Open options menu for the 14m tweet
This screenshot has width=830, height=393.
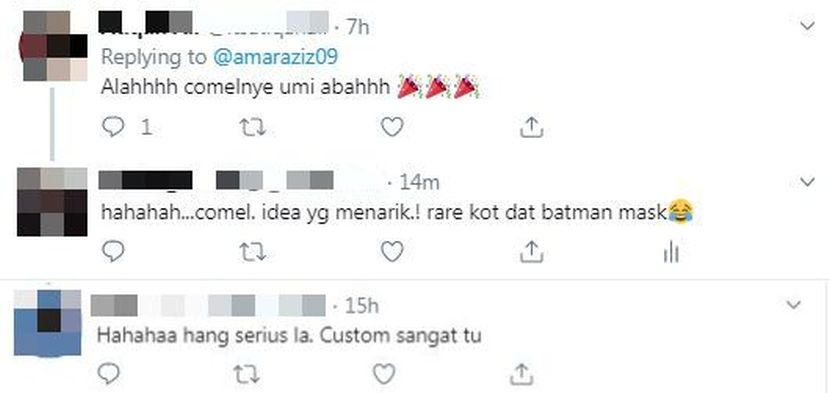(807, 182)
